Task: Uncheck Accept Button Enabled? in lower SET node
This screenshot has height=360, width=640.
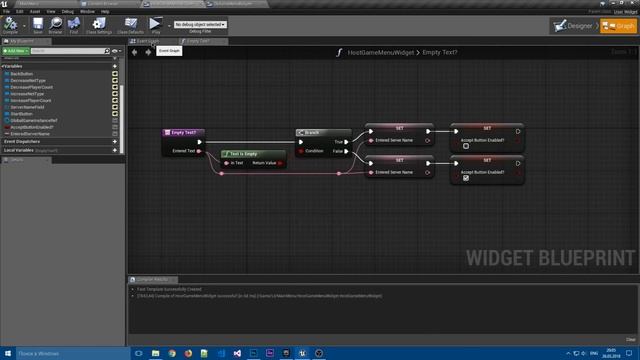Action: pyautogui.click(x=466, y=178)
